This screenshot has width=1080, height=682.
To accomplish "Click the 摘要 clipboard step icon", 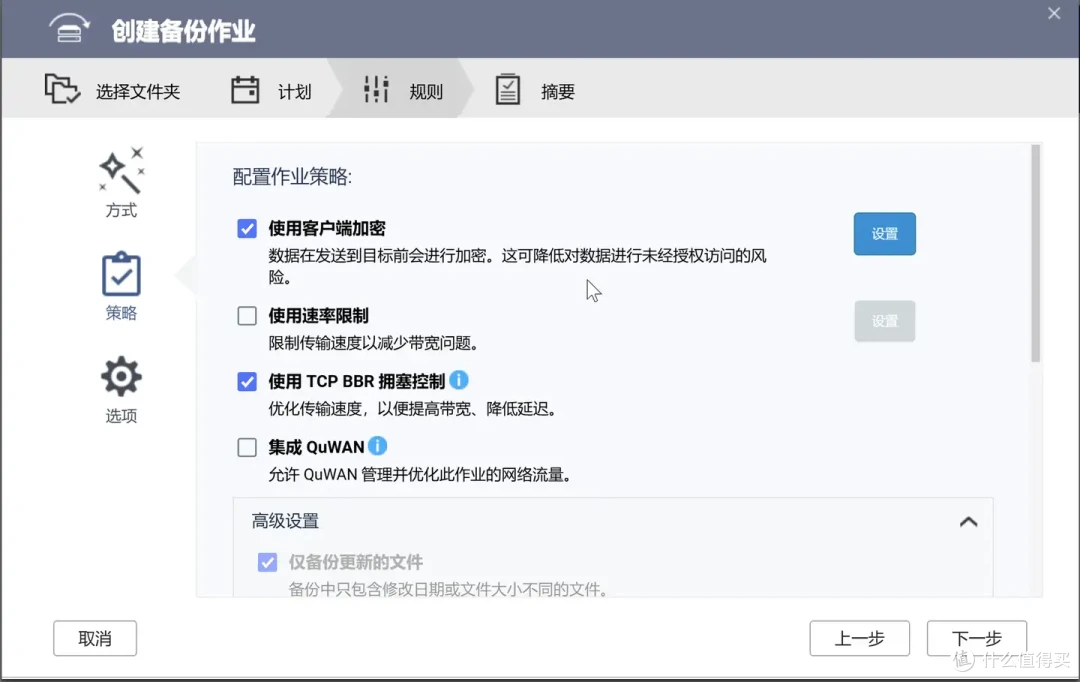I will (508, 90).
